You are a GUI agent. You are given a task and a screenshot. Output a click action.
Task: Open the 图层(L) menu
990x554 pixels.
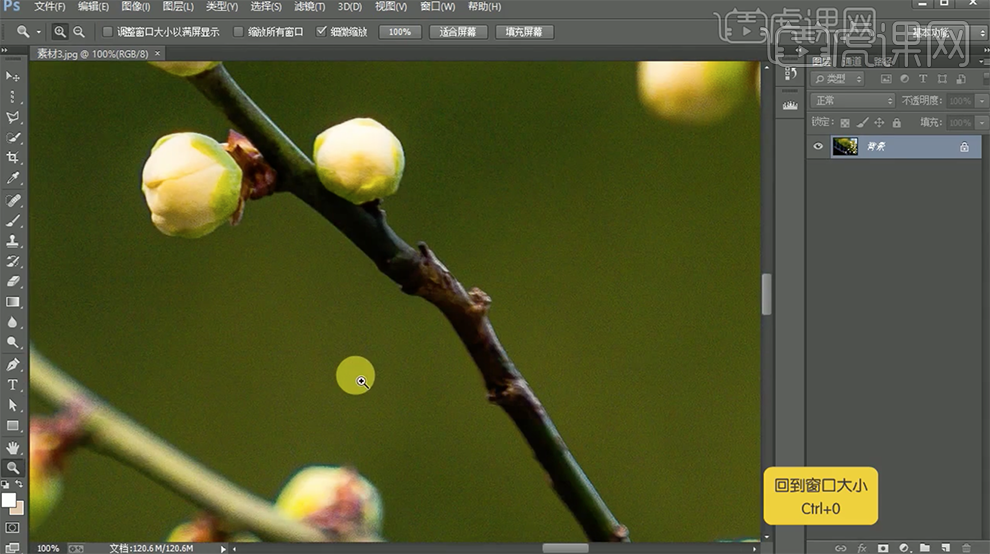coord(178,6)
